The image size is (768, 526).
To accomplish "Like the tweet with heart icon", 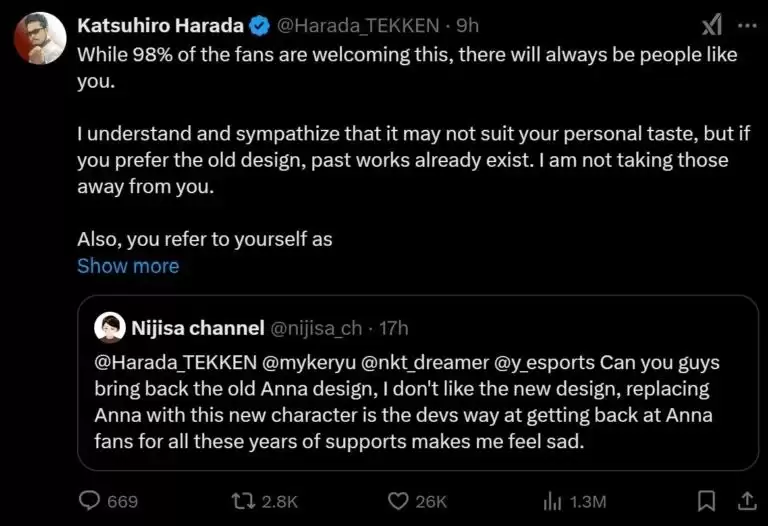I will 400,501.
